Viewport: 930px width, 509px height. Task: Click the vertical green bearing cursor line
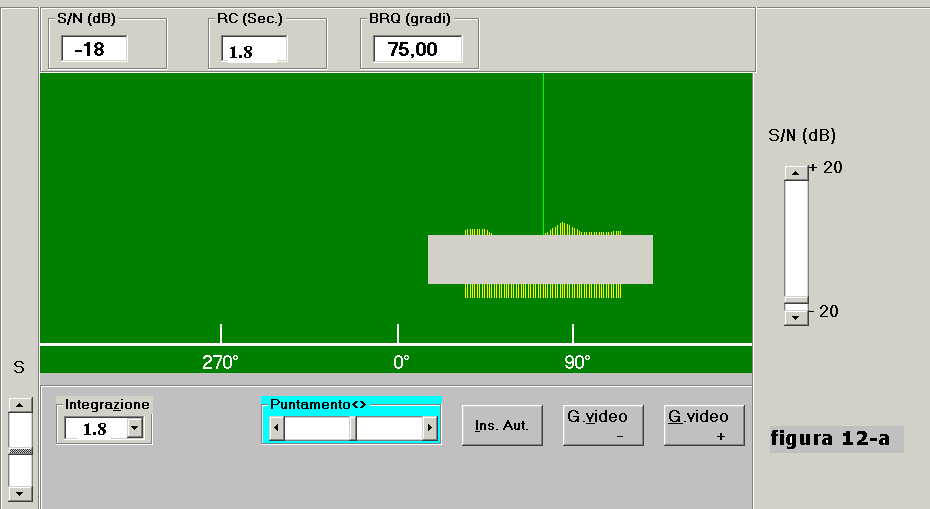coord(543,154)
